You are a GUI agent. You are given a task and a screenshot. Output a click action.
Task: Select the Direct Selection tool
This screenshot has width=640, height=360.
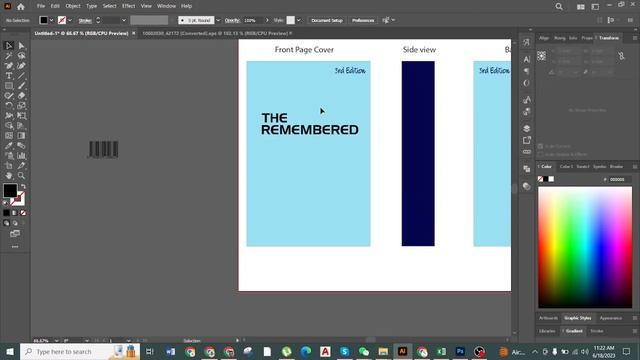point(21,46)
